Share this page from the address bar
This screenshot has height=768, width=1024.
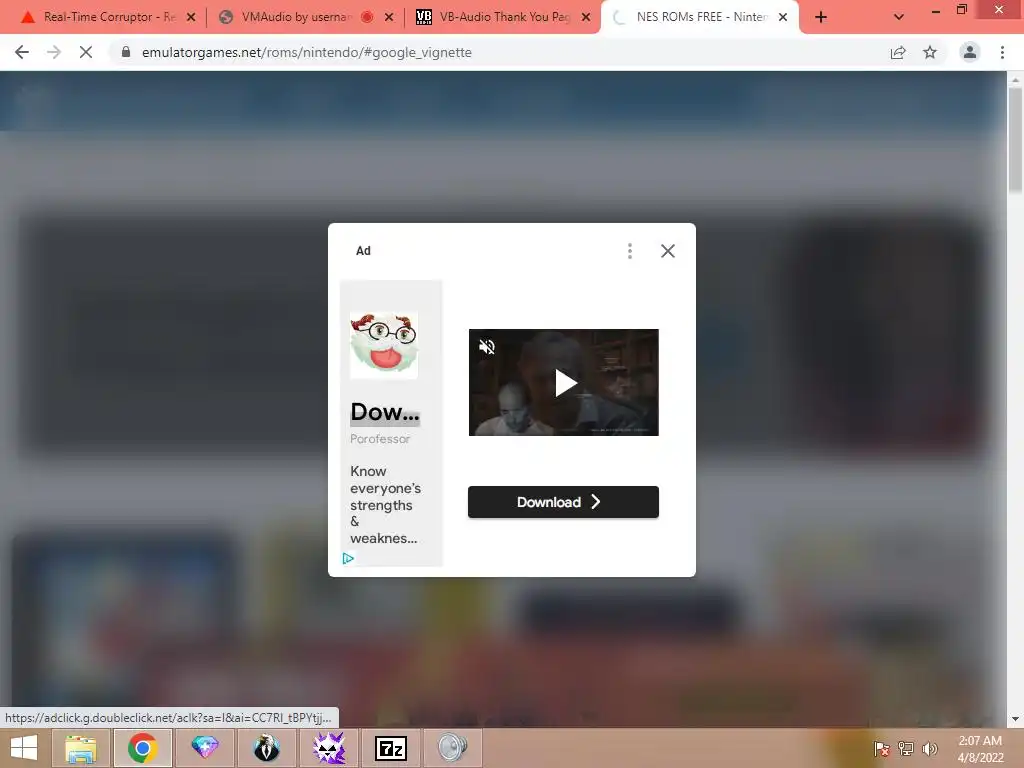(x=898, y=52)
